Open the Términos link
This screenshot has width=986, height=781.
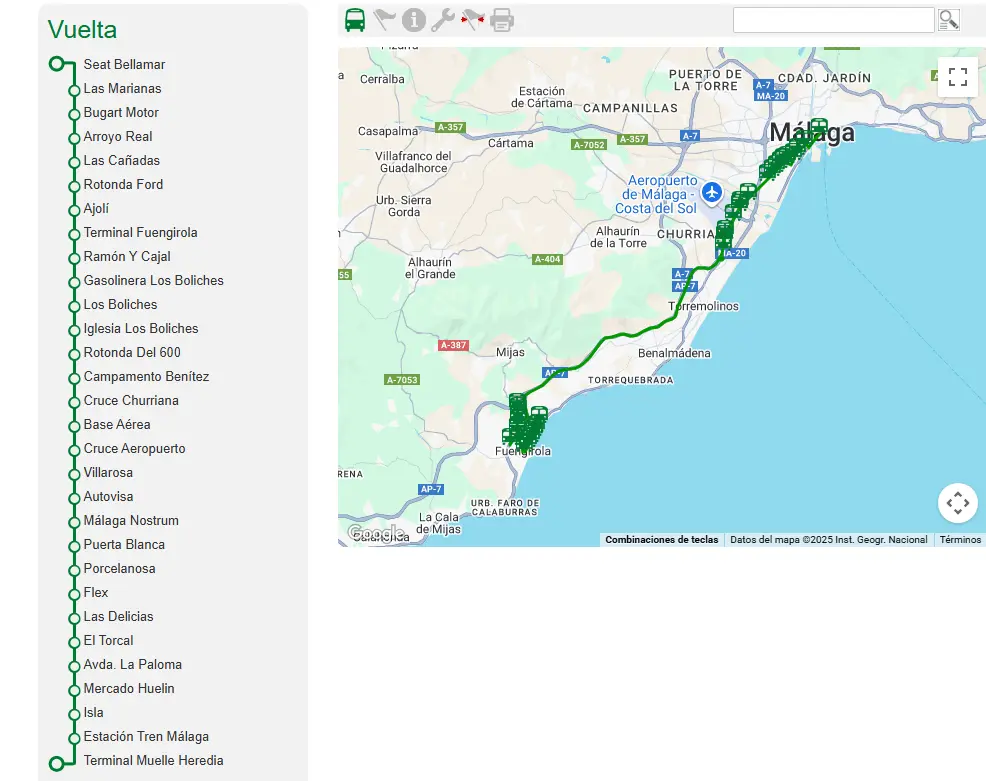tap(959, 539)
